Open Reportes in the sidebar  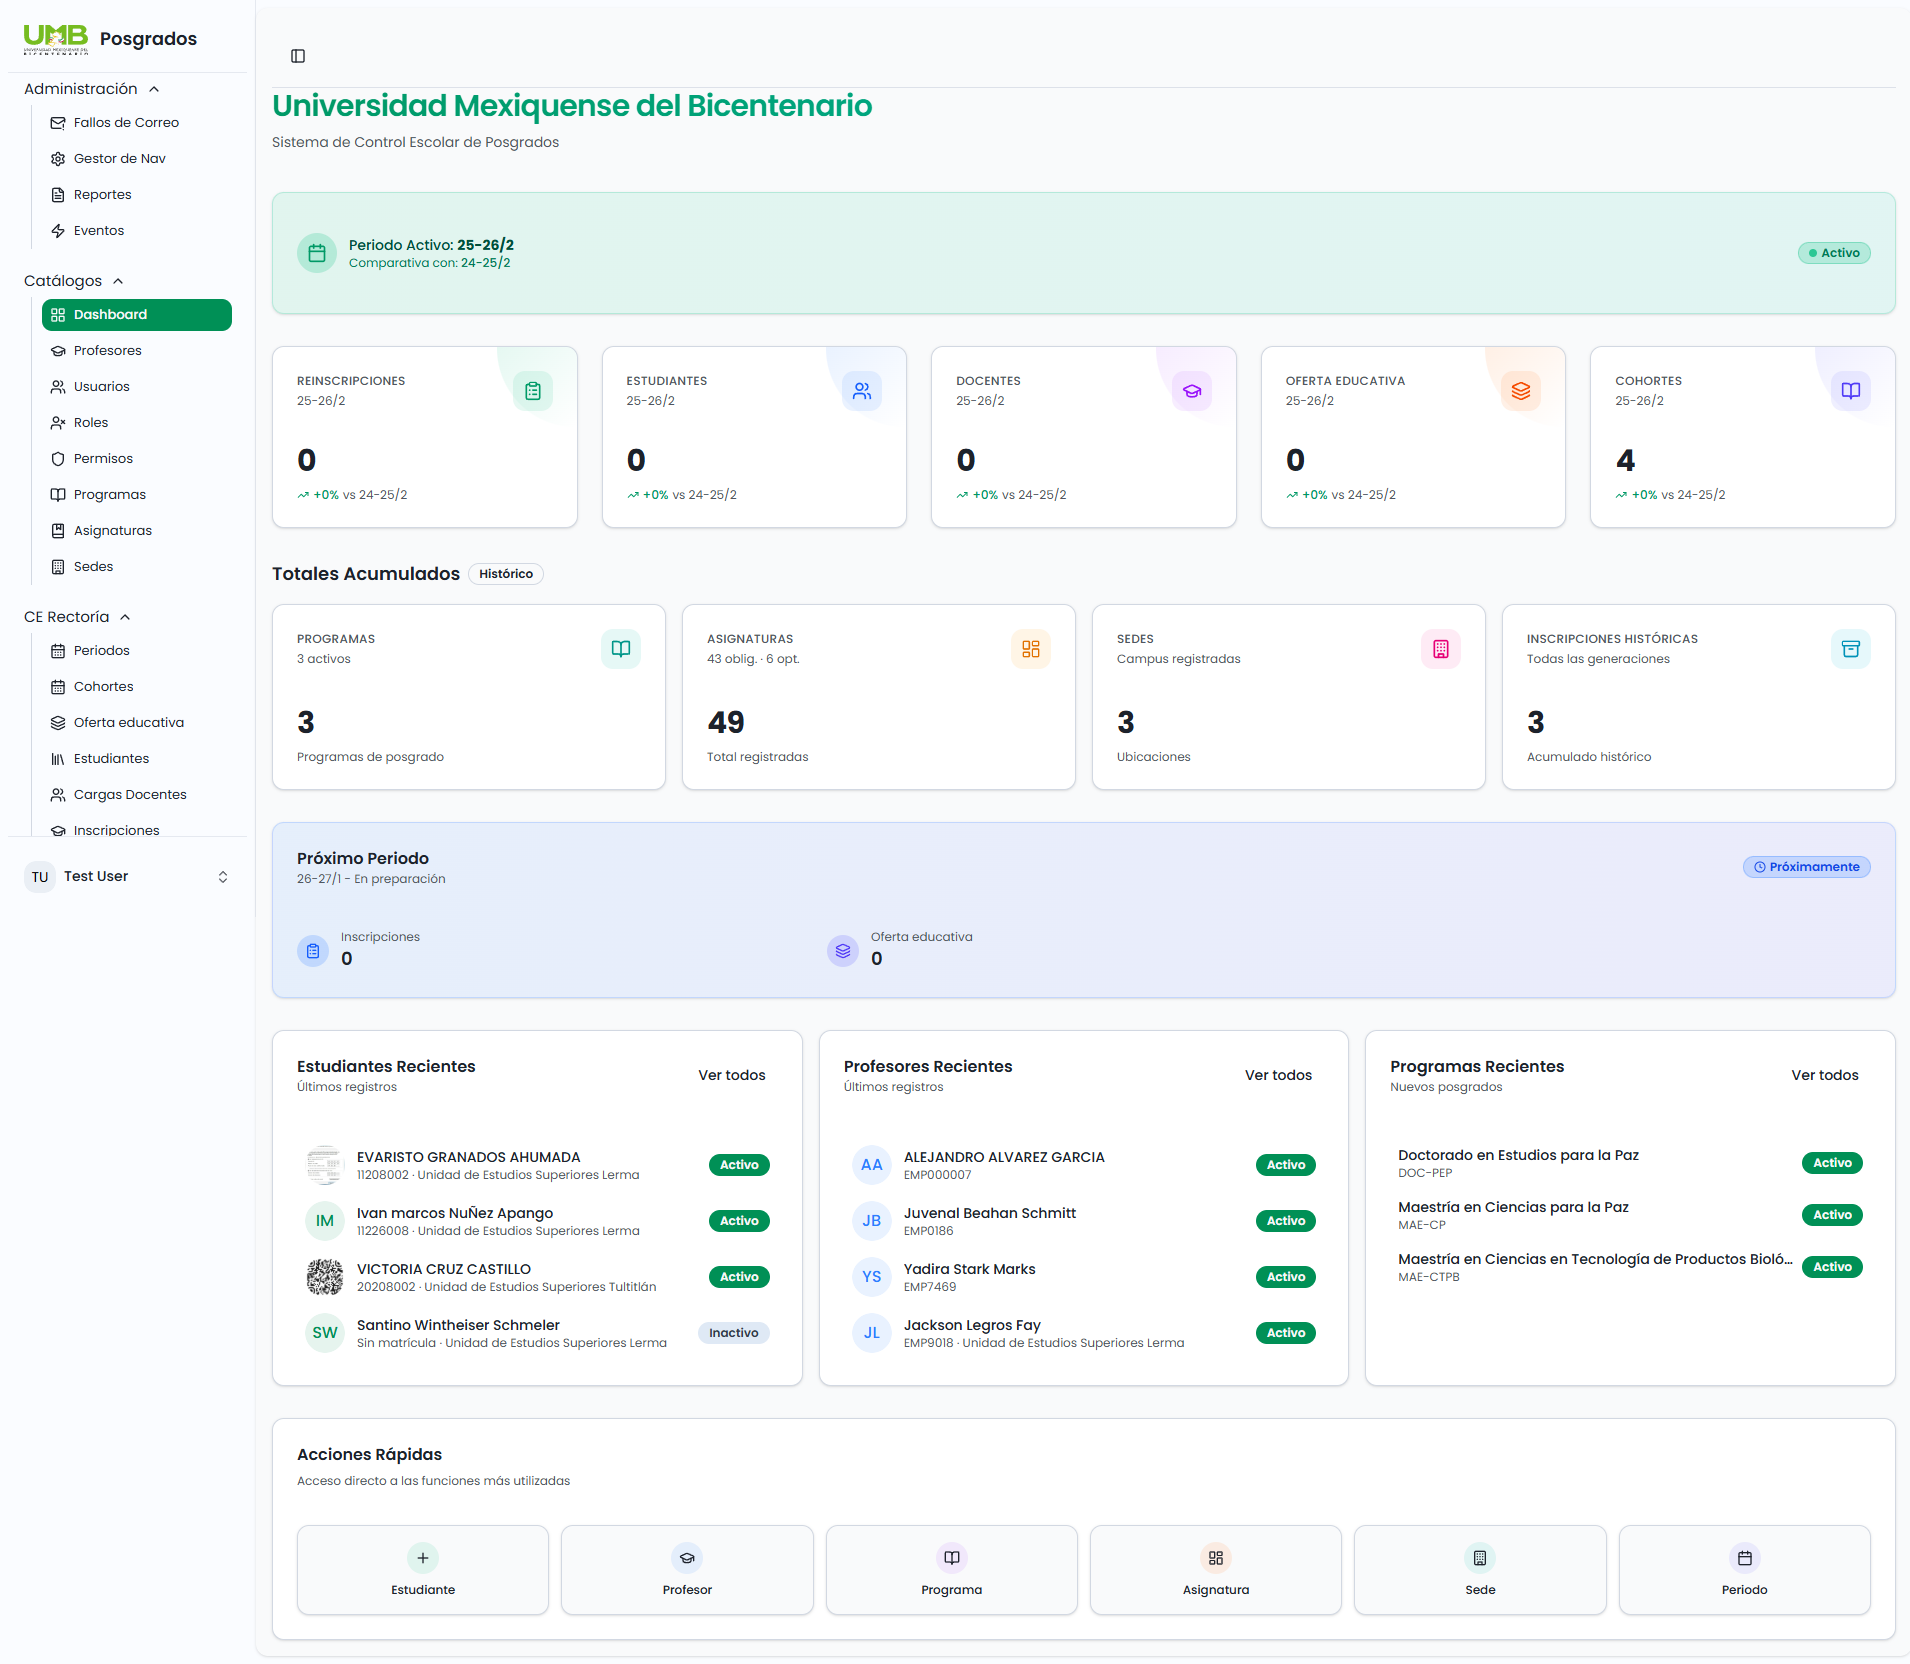point(137,195)
